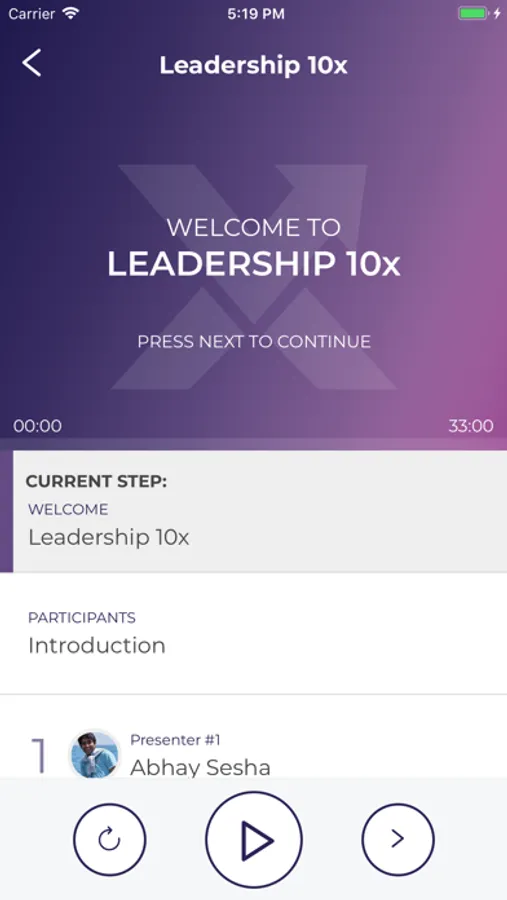Tap the 5:19 PM clock in the status bar
Screen dimensions: 507x900
(256, 14)
